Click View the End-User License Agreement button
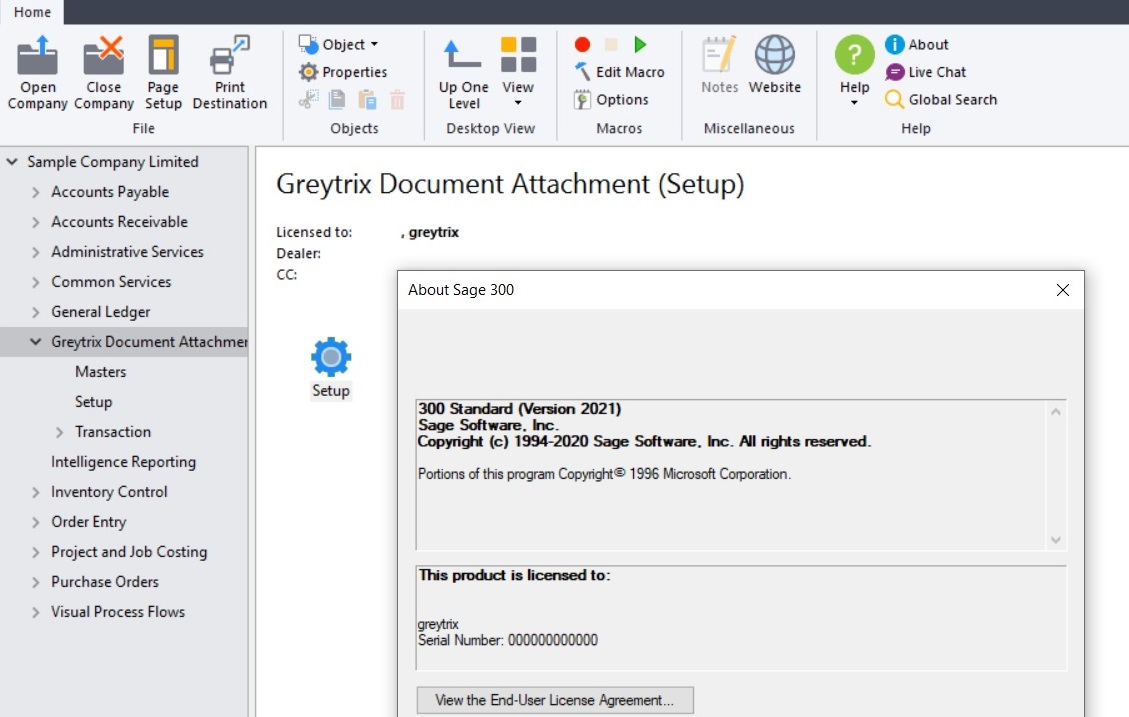The width and height of the screenshot is (1129, 717). (x=554, y=700)
